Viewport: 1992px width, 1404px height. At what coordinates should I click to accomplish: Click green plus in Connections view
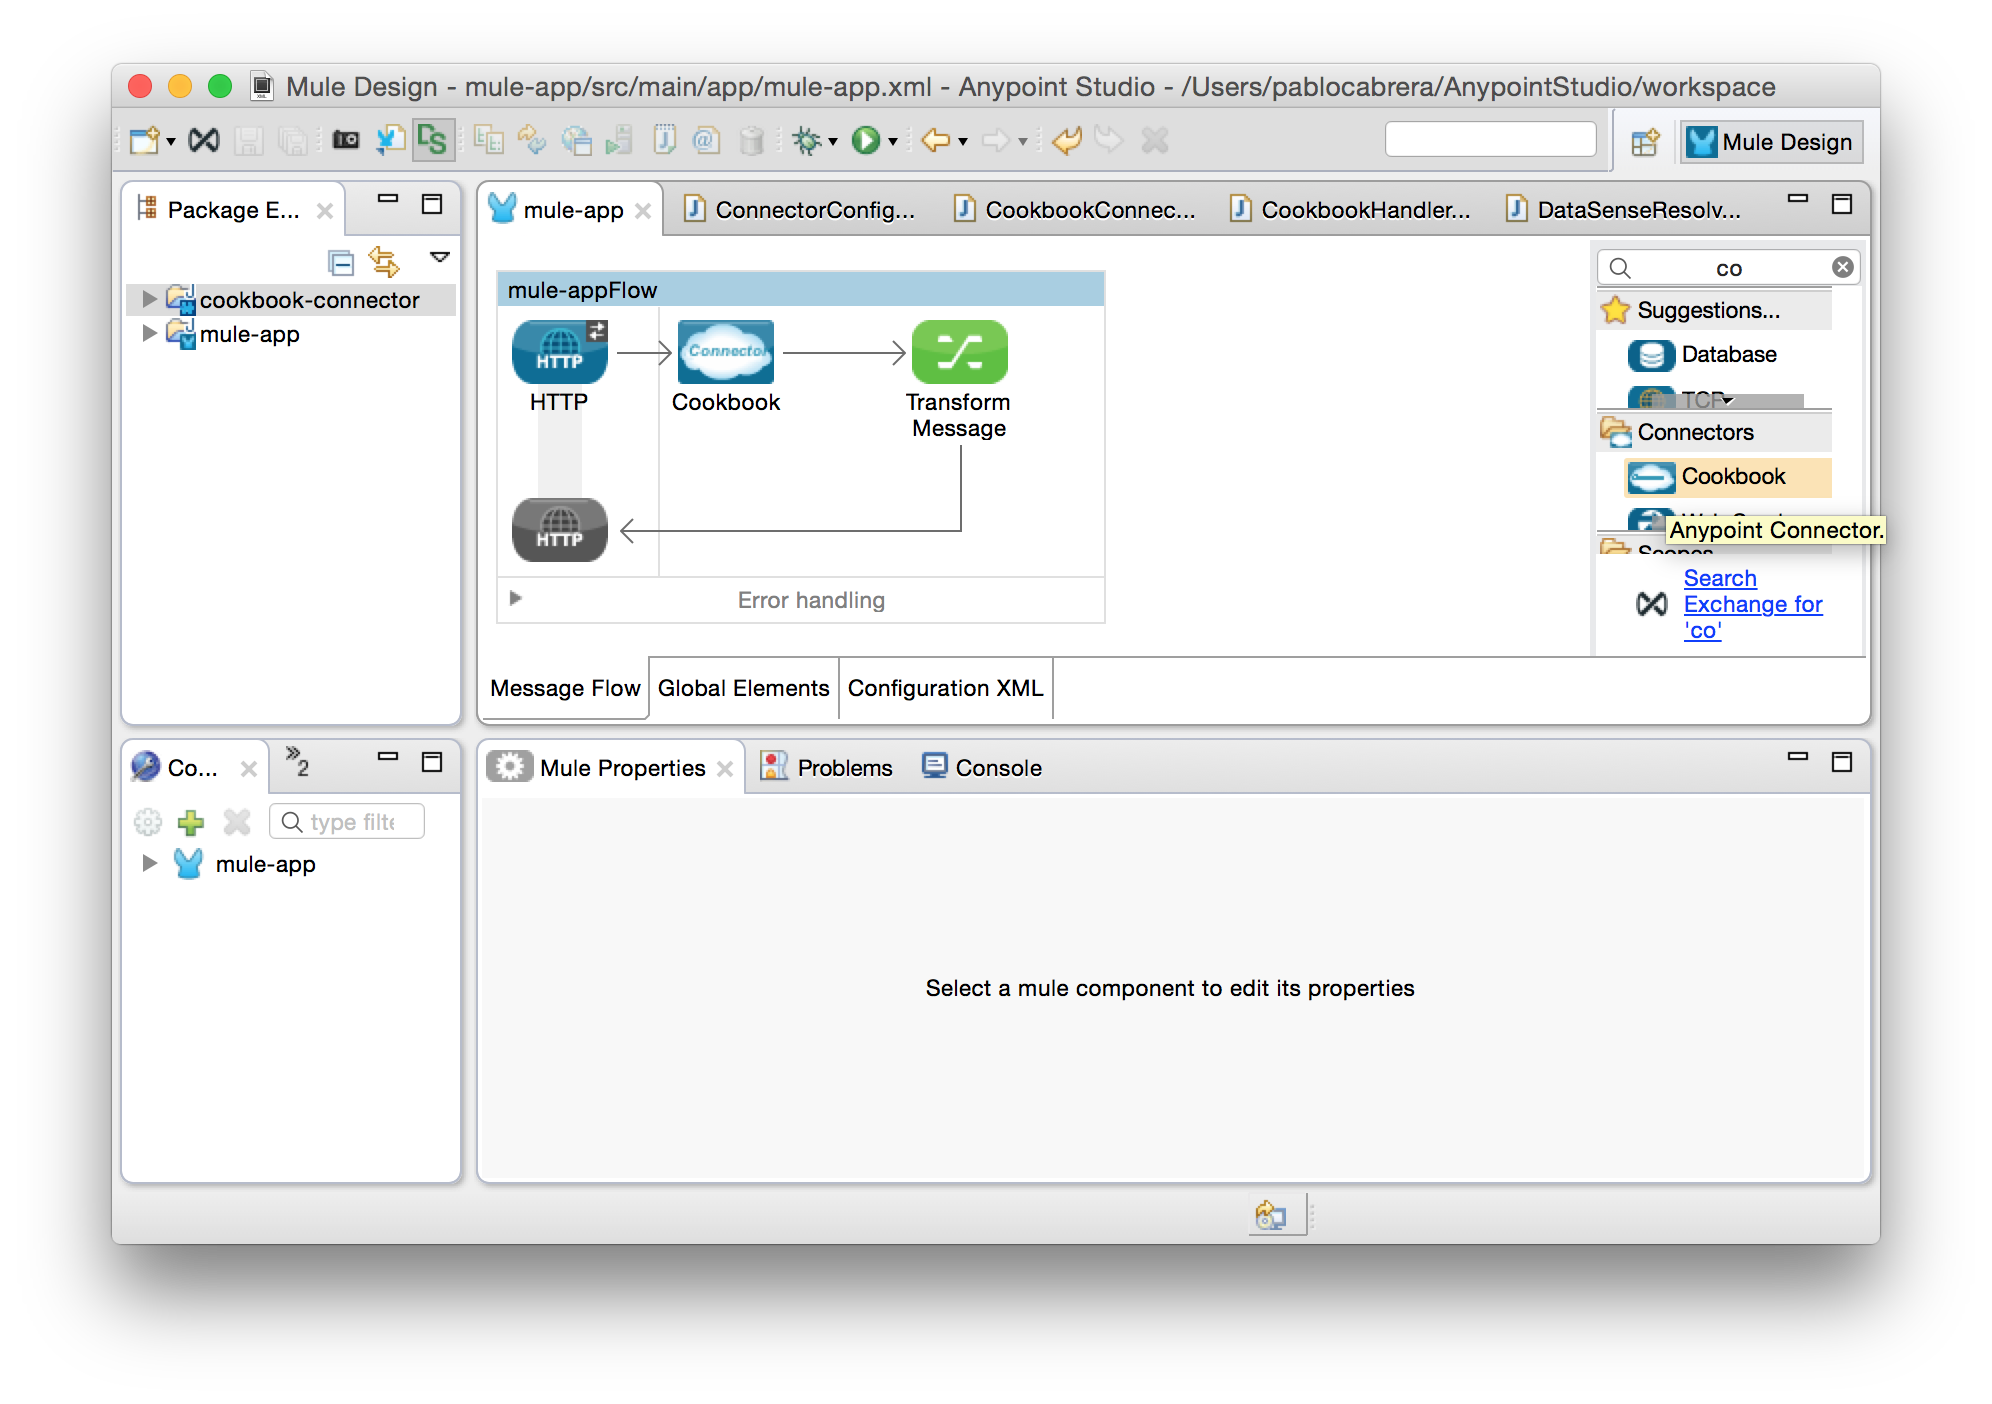point(191,822)
